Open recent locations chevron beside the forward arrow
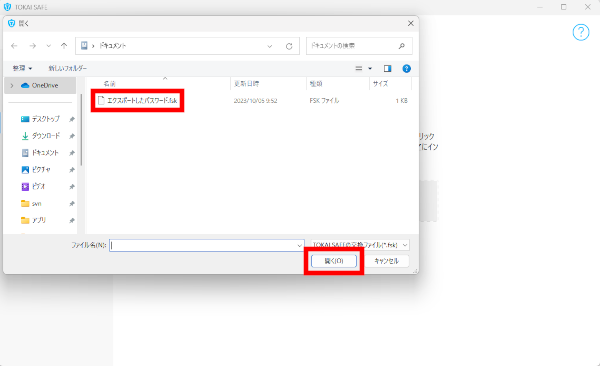 49,46
